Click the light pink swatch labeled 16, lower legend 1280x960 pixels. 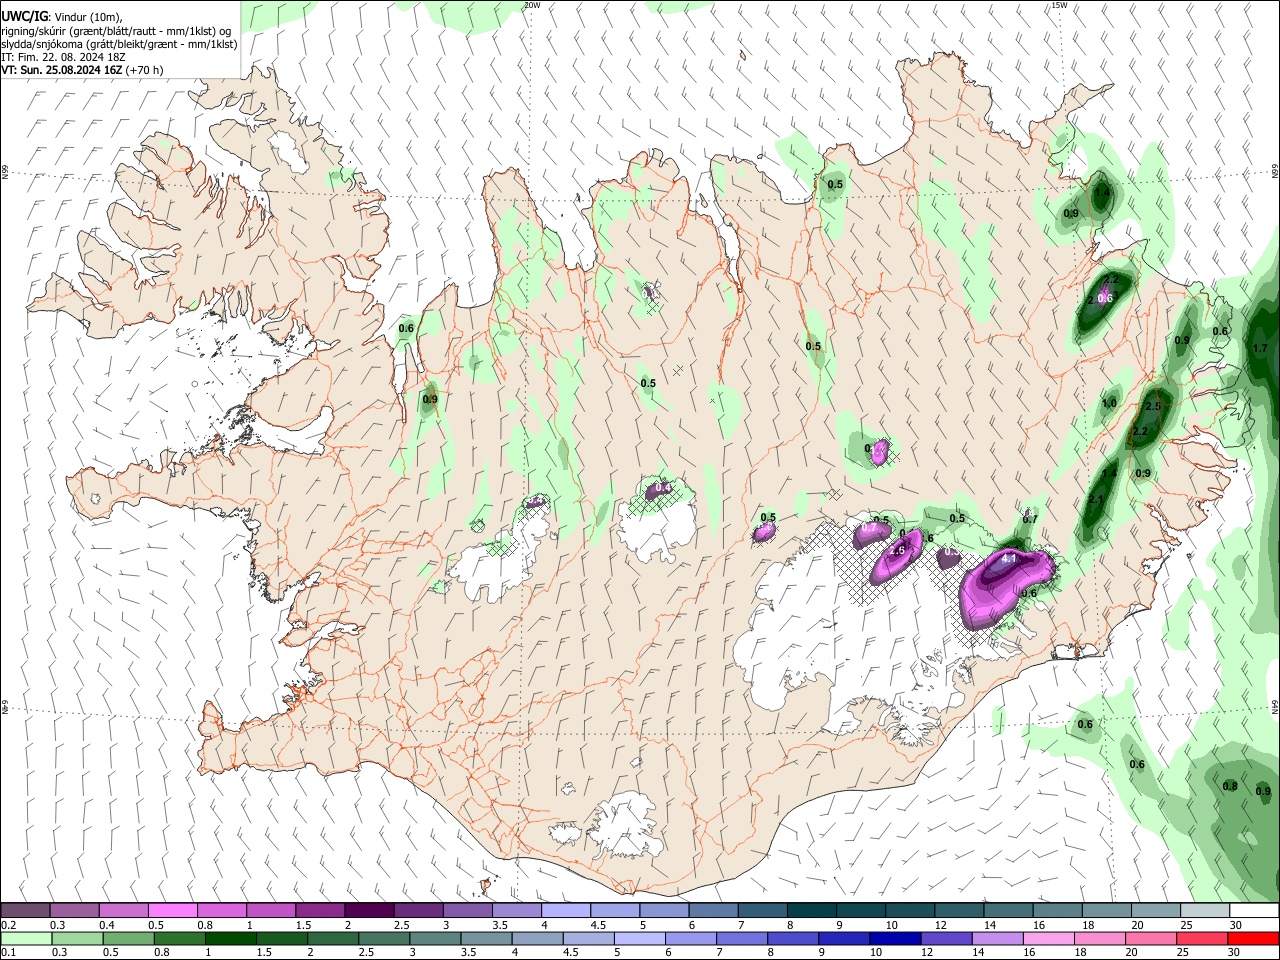point(1050,939)
